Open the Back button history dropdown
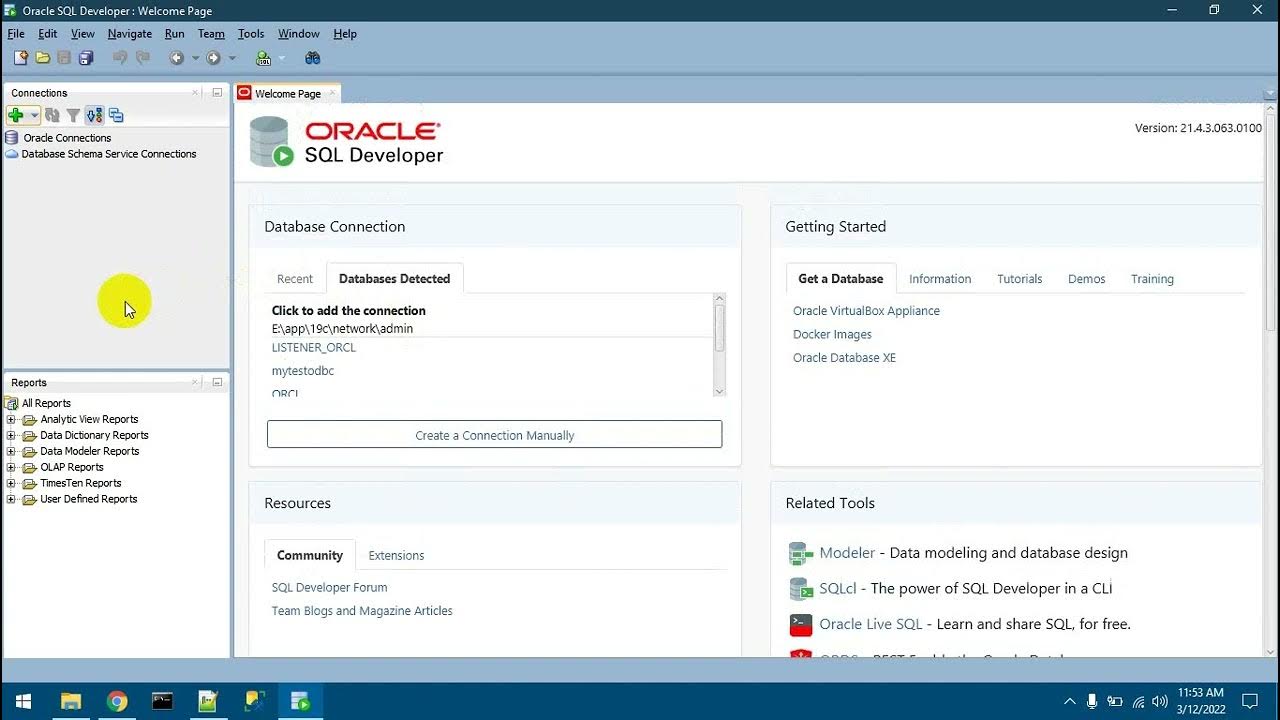1280x720 pixels. click(195, 58)
